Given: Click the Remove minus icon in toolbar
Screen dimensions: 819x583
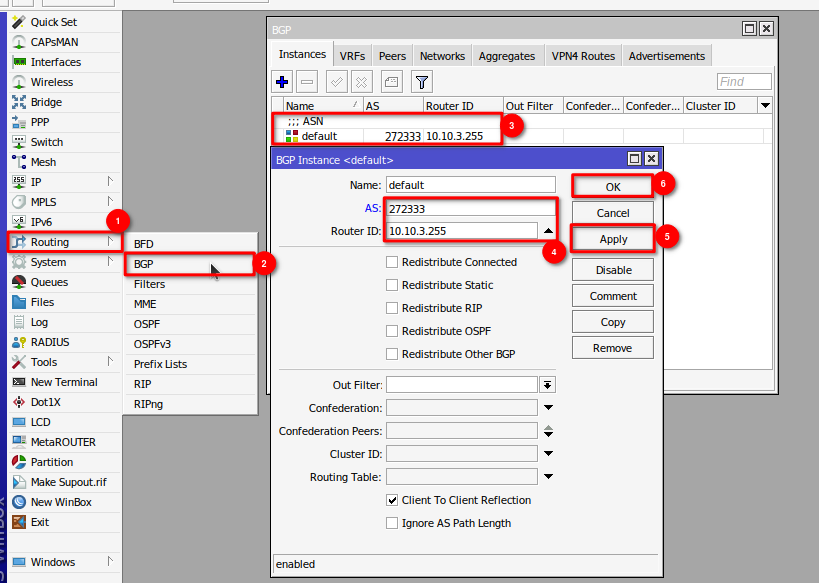Looking at the screenshot, I should 308,82.
